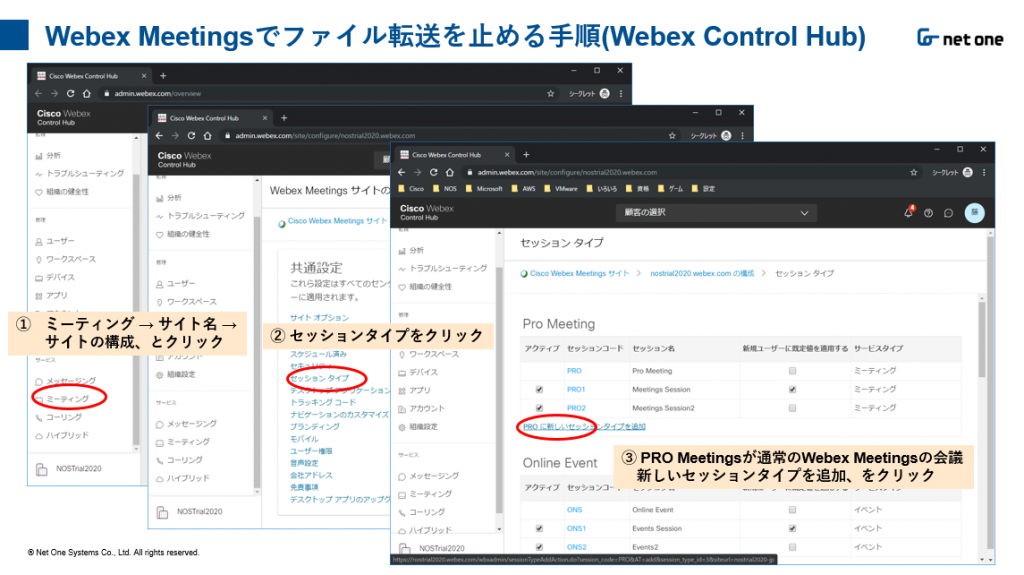
Task: Open メッセージング in front window sidebar
Action: pos(428,476)
